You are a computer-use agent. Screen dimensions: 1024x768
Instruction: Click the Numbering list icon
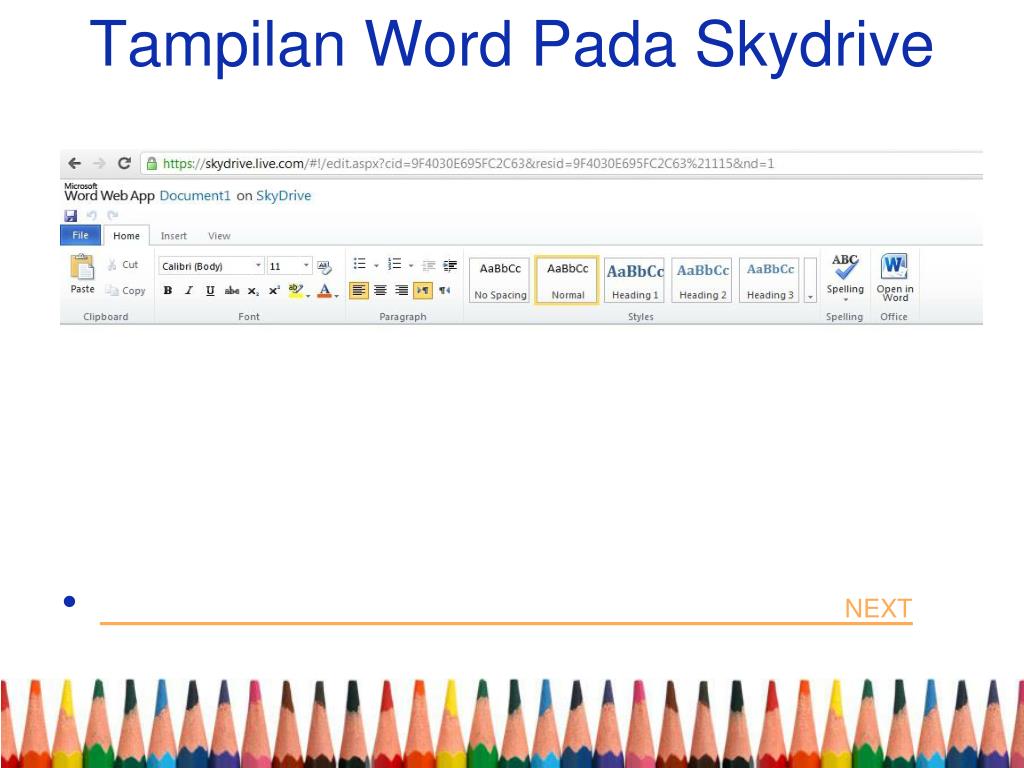(x=394, y=264)
